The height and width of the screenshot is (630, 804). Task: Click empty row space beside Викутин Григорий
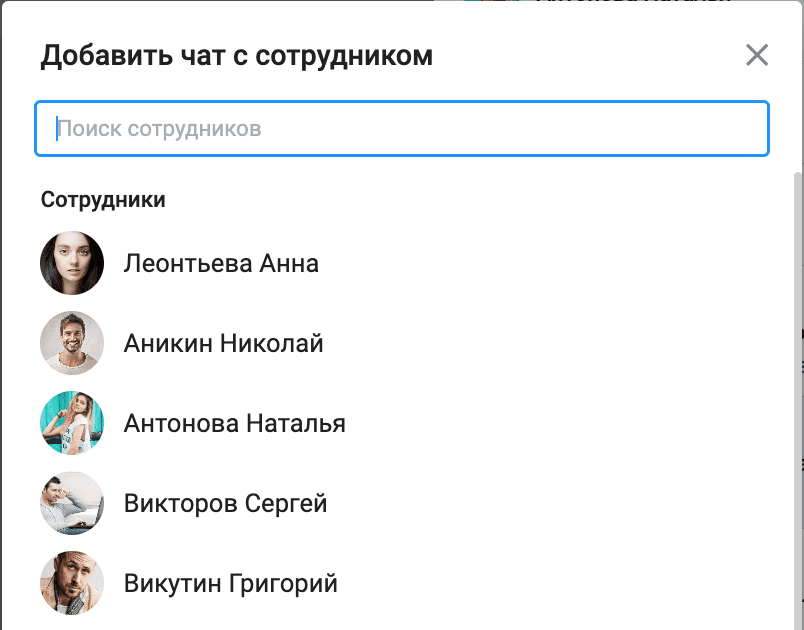[560, 583]
